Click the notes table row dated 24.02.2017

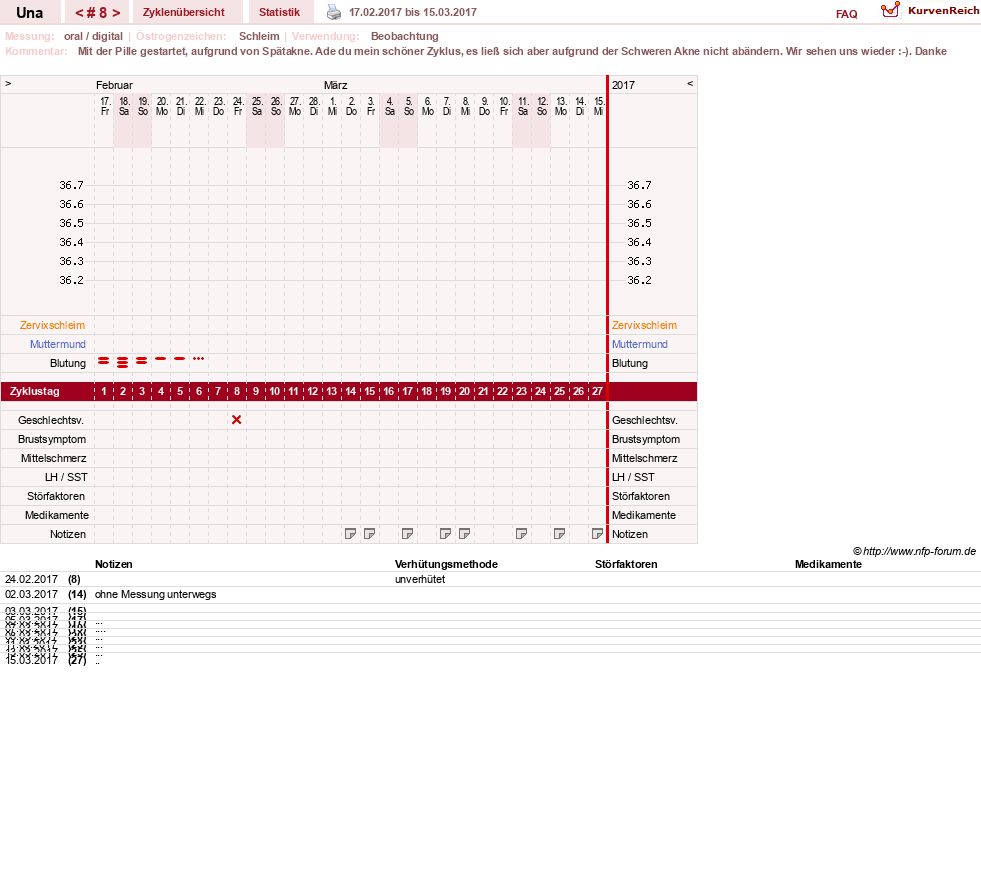pyautogui.click(x=490, y=579)
